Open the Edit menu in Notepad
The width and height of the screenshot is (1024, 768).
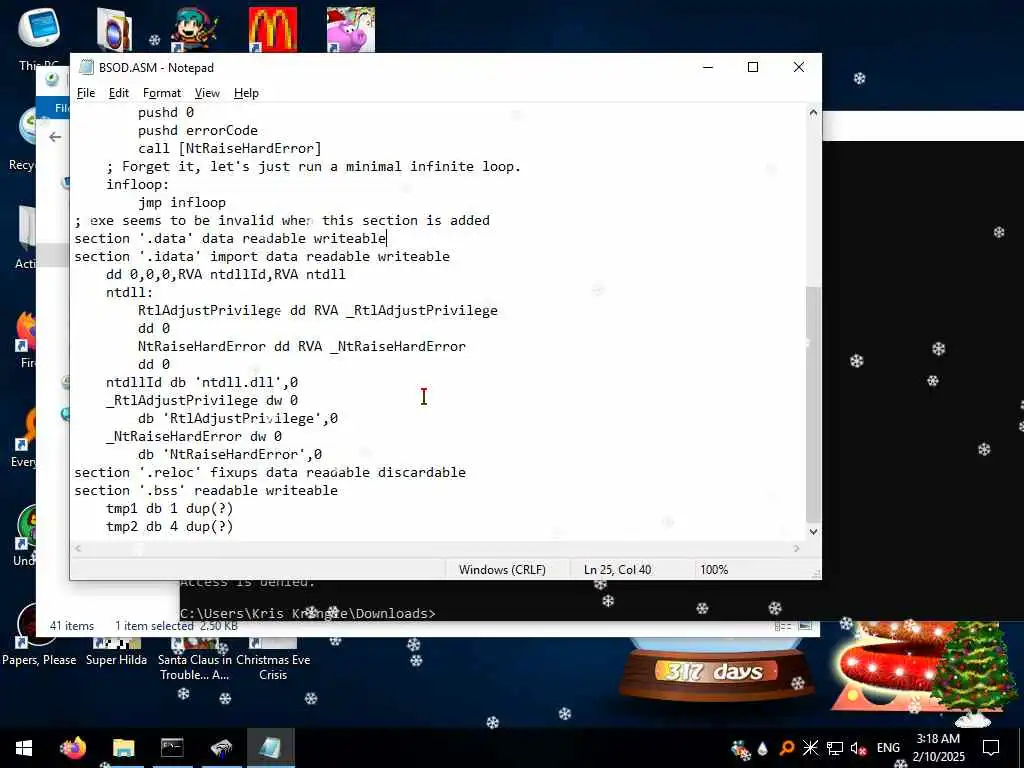pyautogui.click(x=118, y=93)
